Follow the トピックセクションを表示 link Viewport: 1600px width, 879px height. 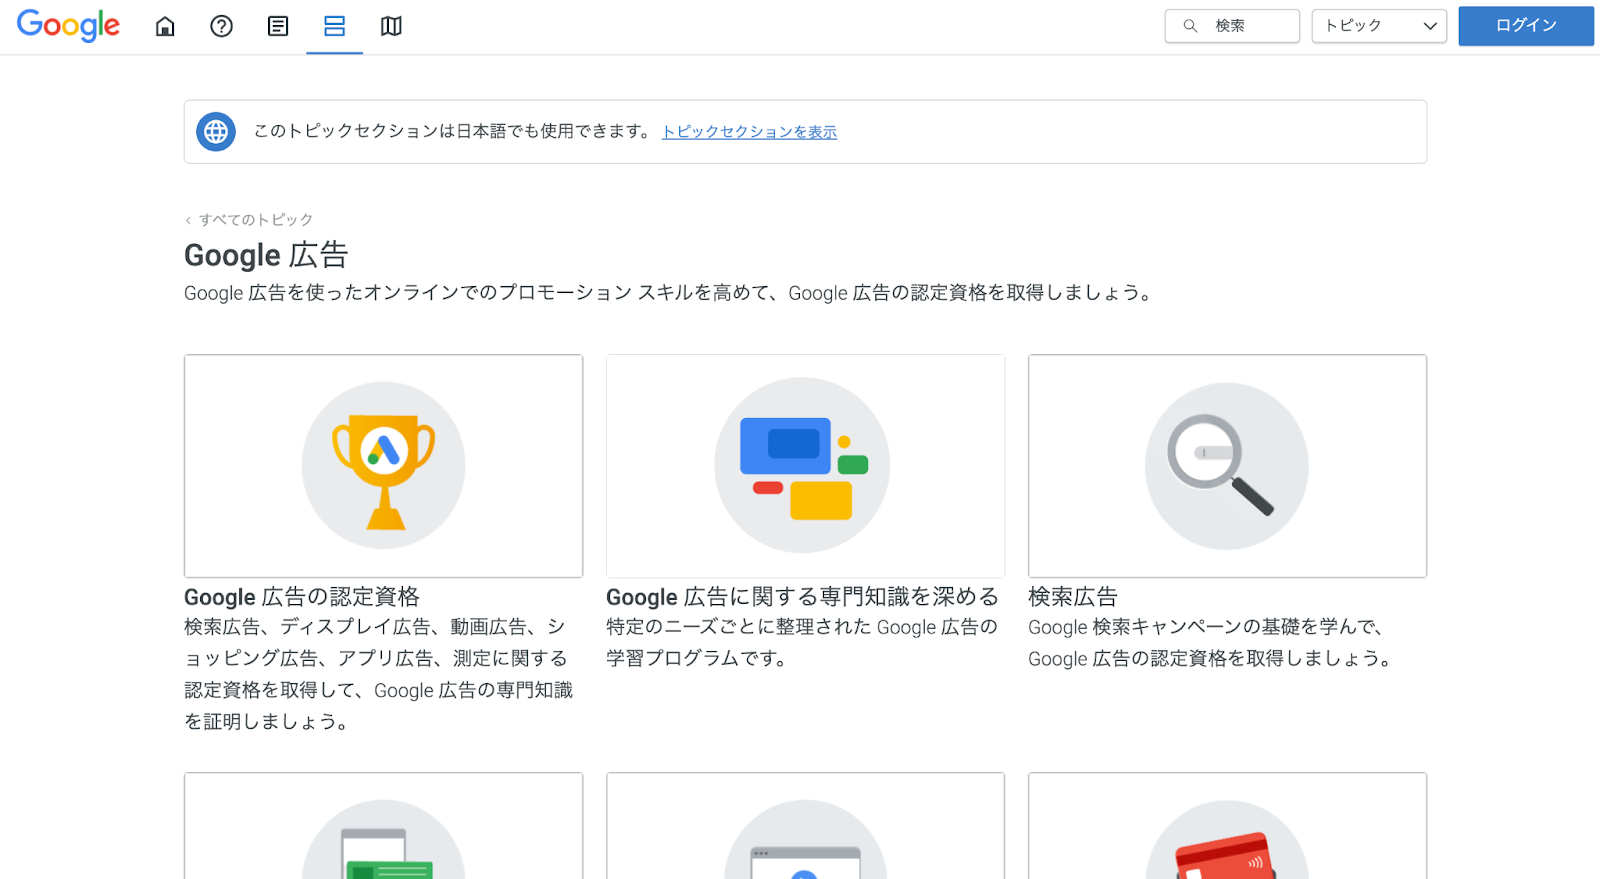point(749,132)
